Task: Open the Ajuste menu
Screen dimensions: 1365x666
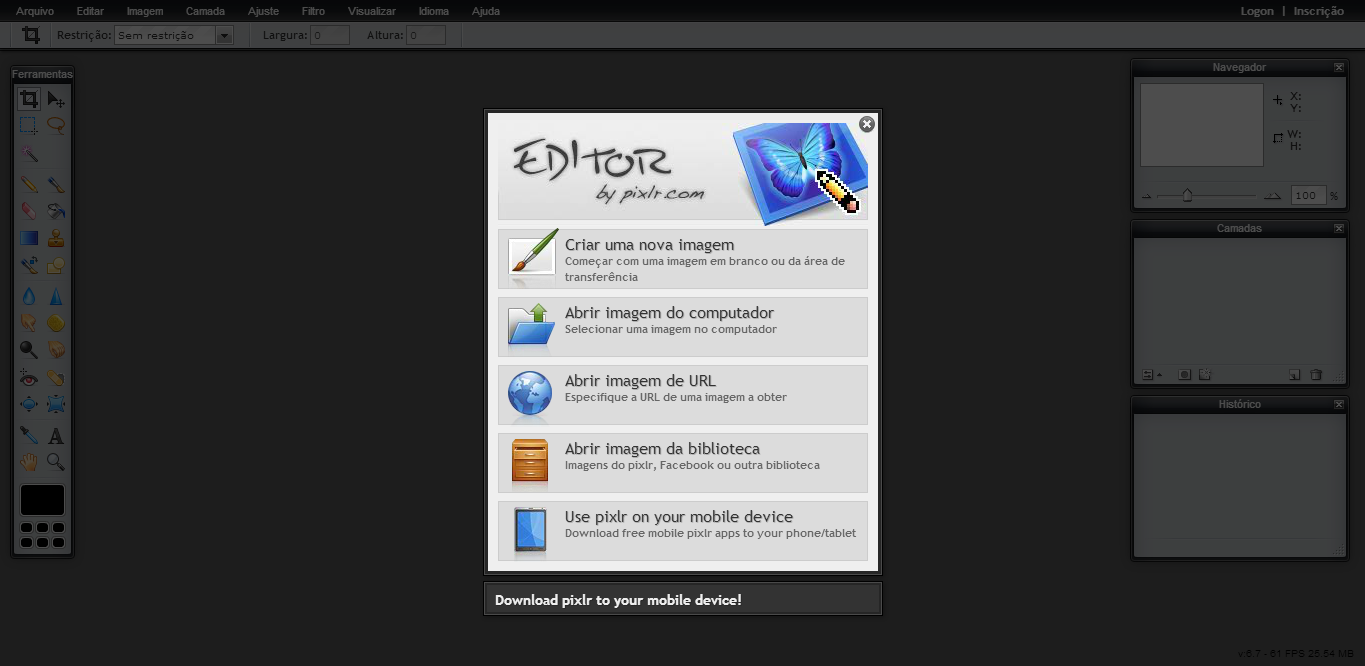Action: (264, 11)
